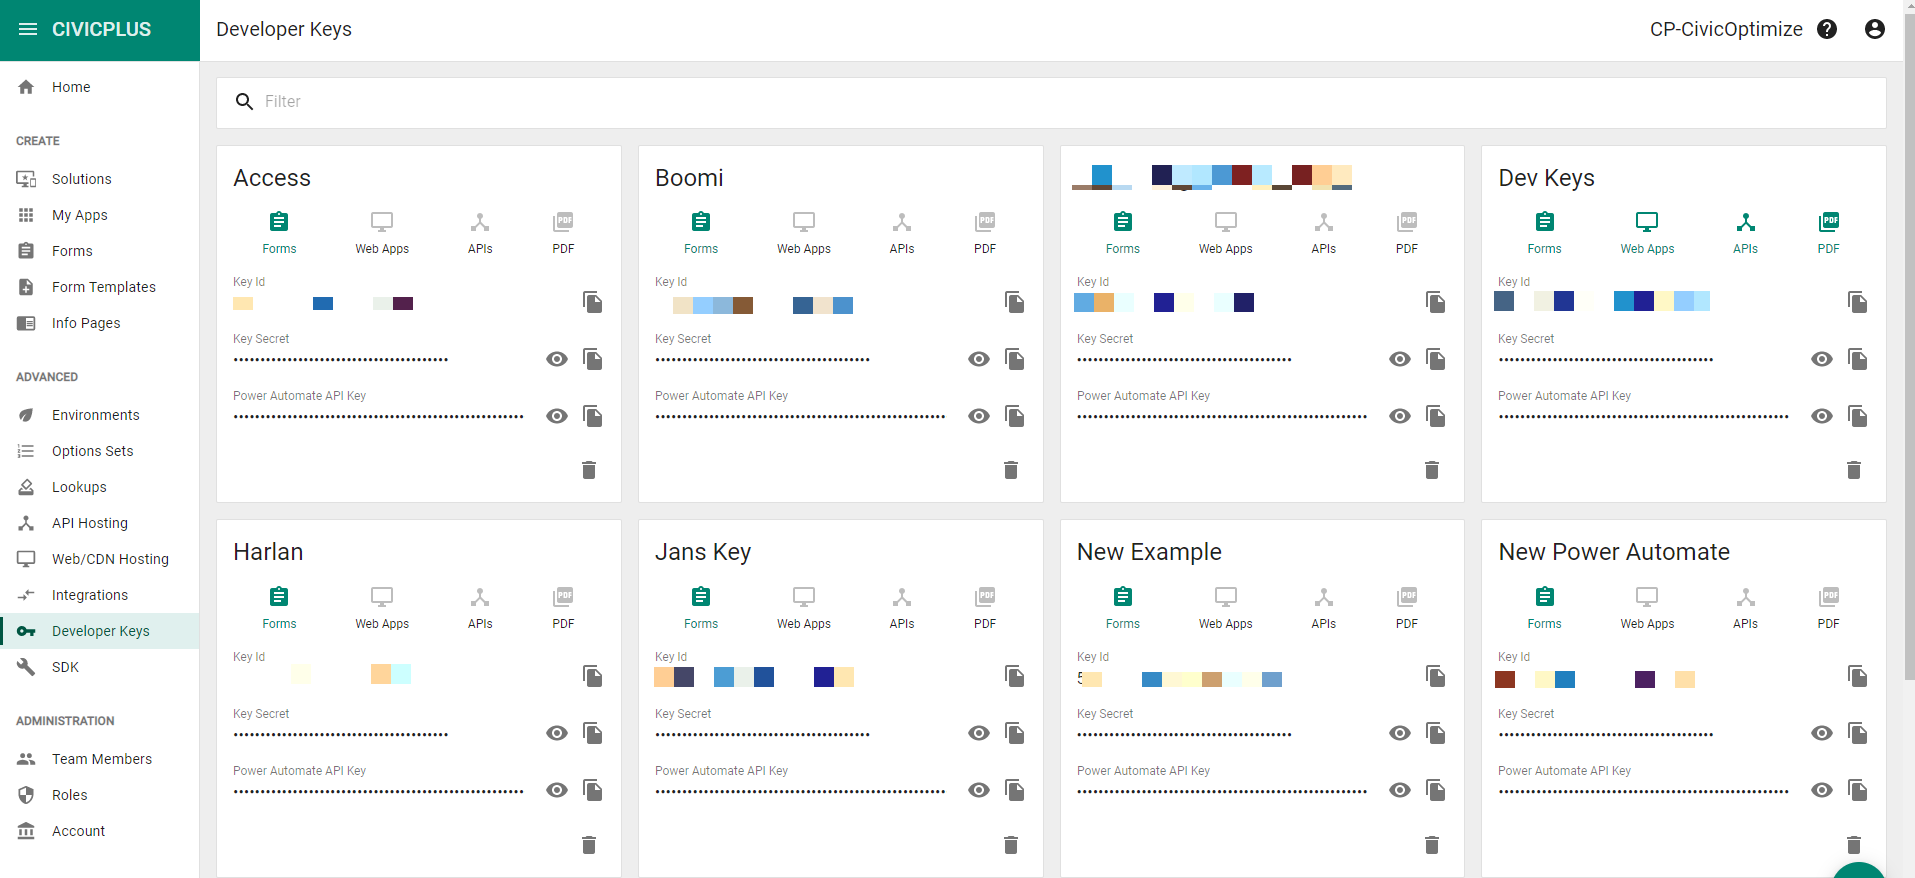Open the help question mark icon
1915x878 pixels.
tap(1827, 29)
